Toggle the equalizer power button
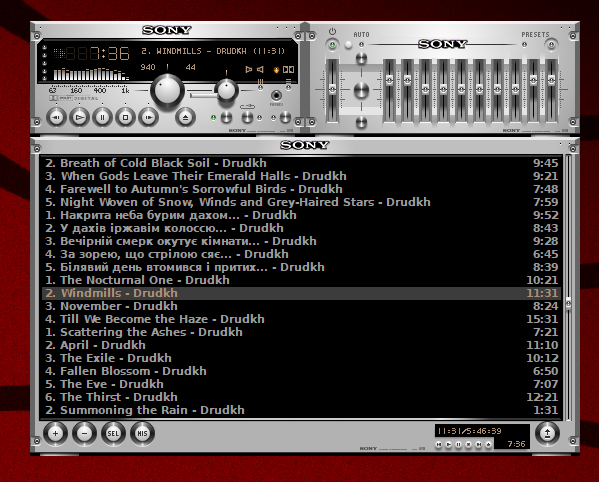The image size is (599, 482). [332, 45]
